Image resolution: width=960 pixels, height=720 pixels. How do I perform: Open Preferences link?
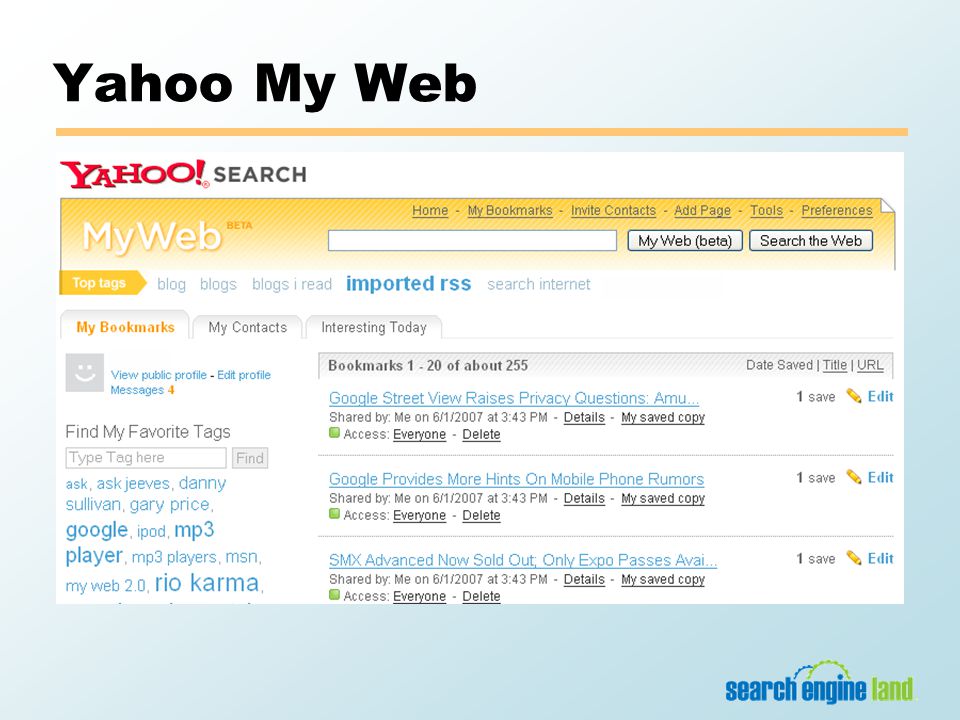[x=836, y=211]
